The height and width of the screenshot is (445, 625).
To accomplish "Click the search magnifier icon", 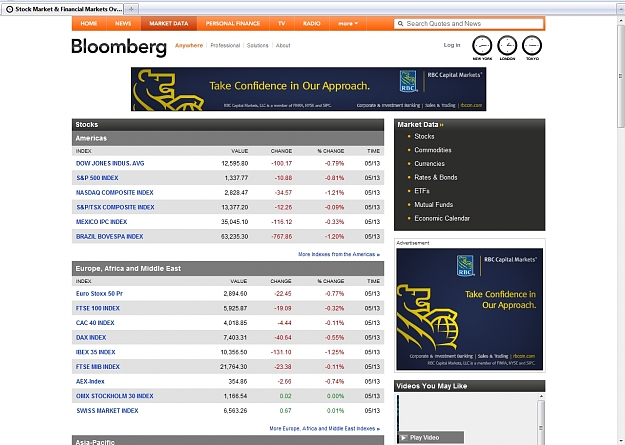I will tap(401, 24).
